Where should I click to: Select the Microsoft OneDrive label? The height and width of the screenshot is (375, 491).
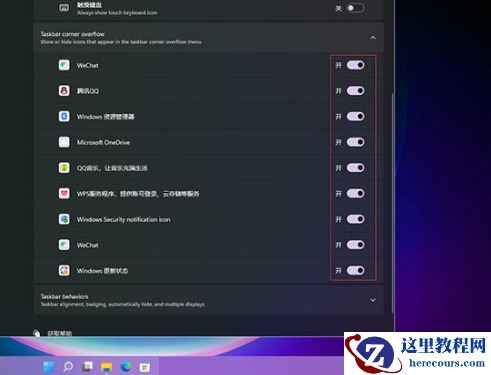point(103,142)
